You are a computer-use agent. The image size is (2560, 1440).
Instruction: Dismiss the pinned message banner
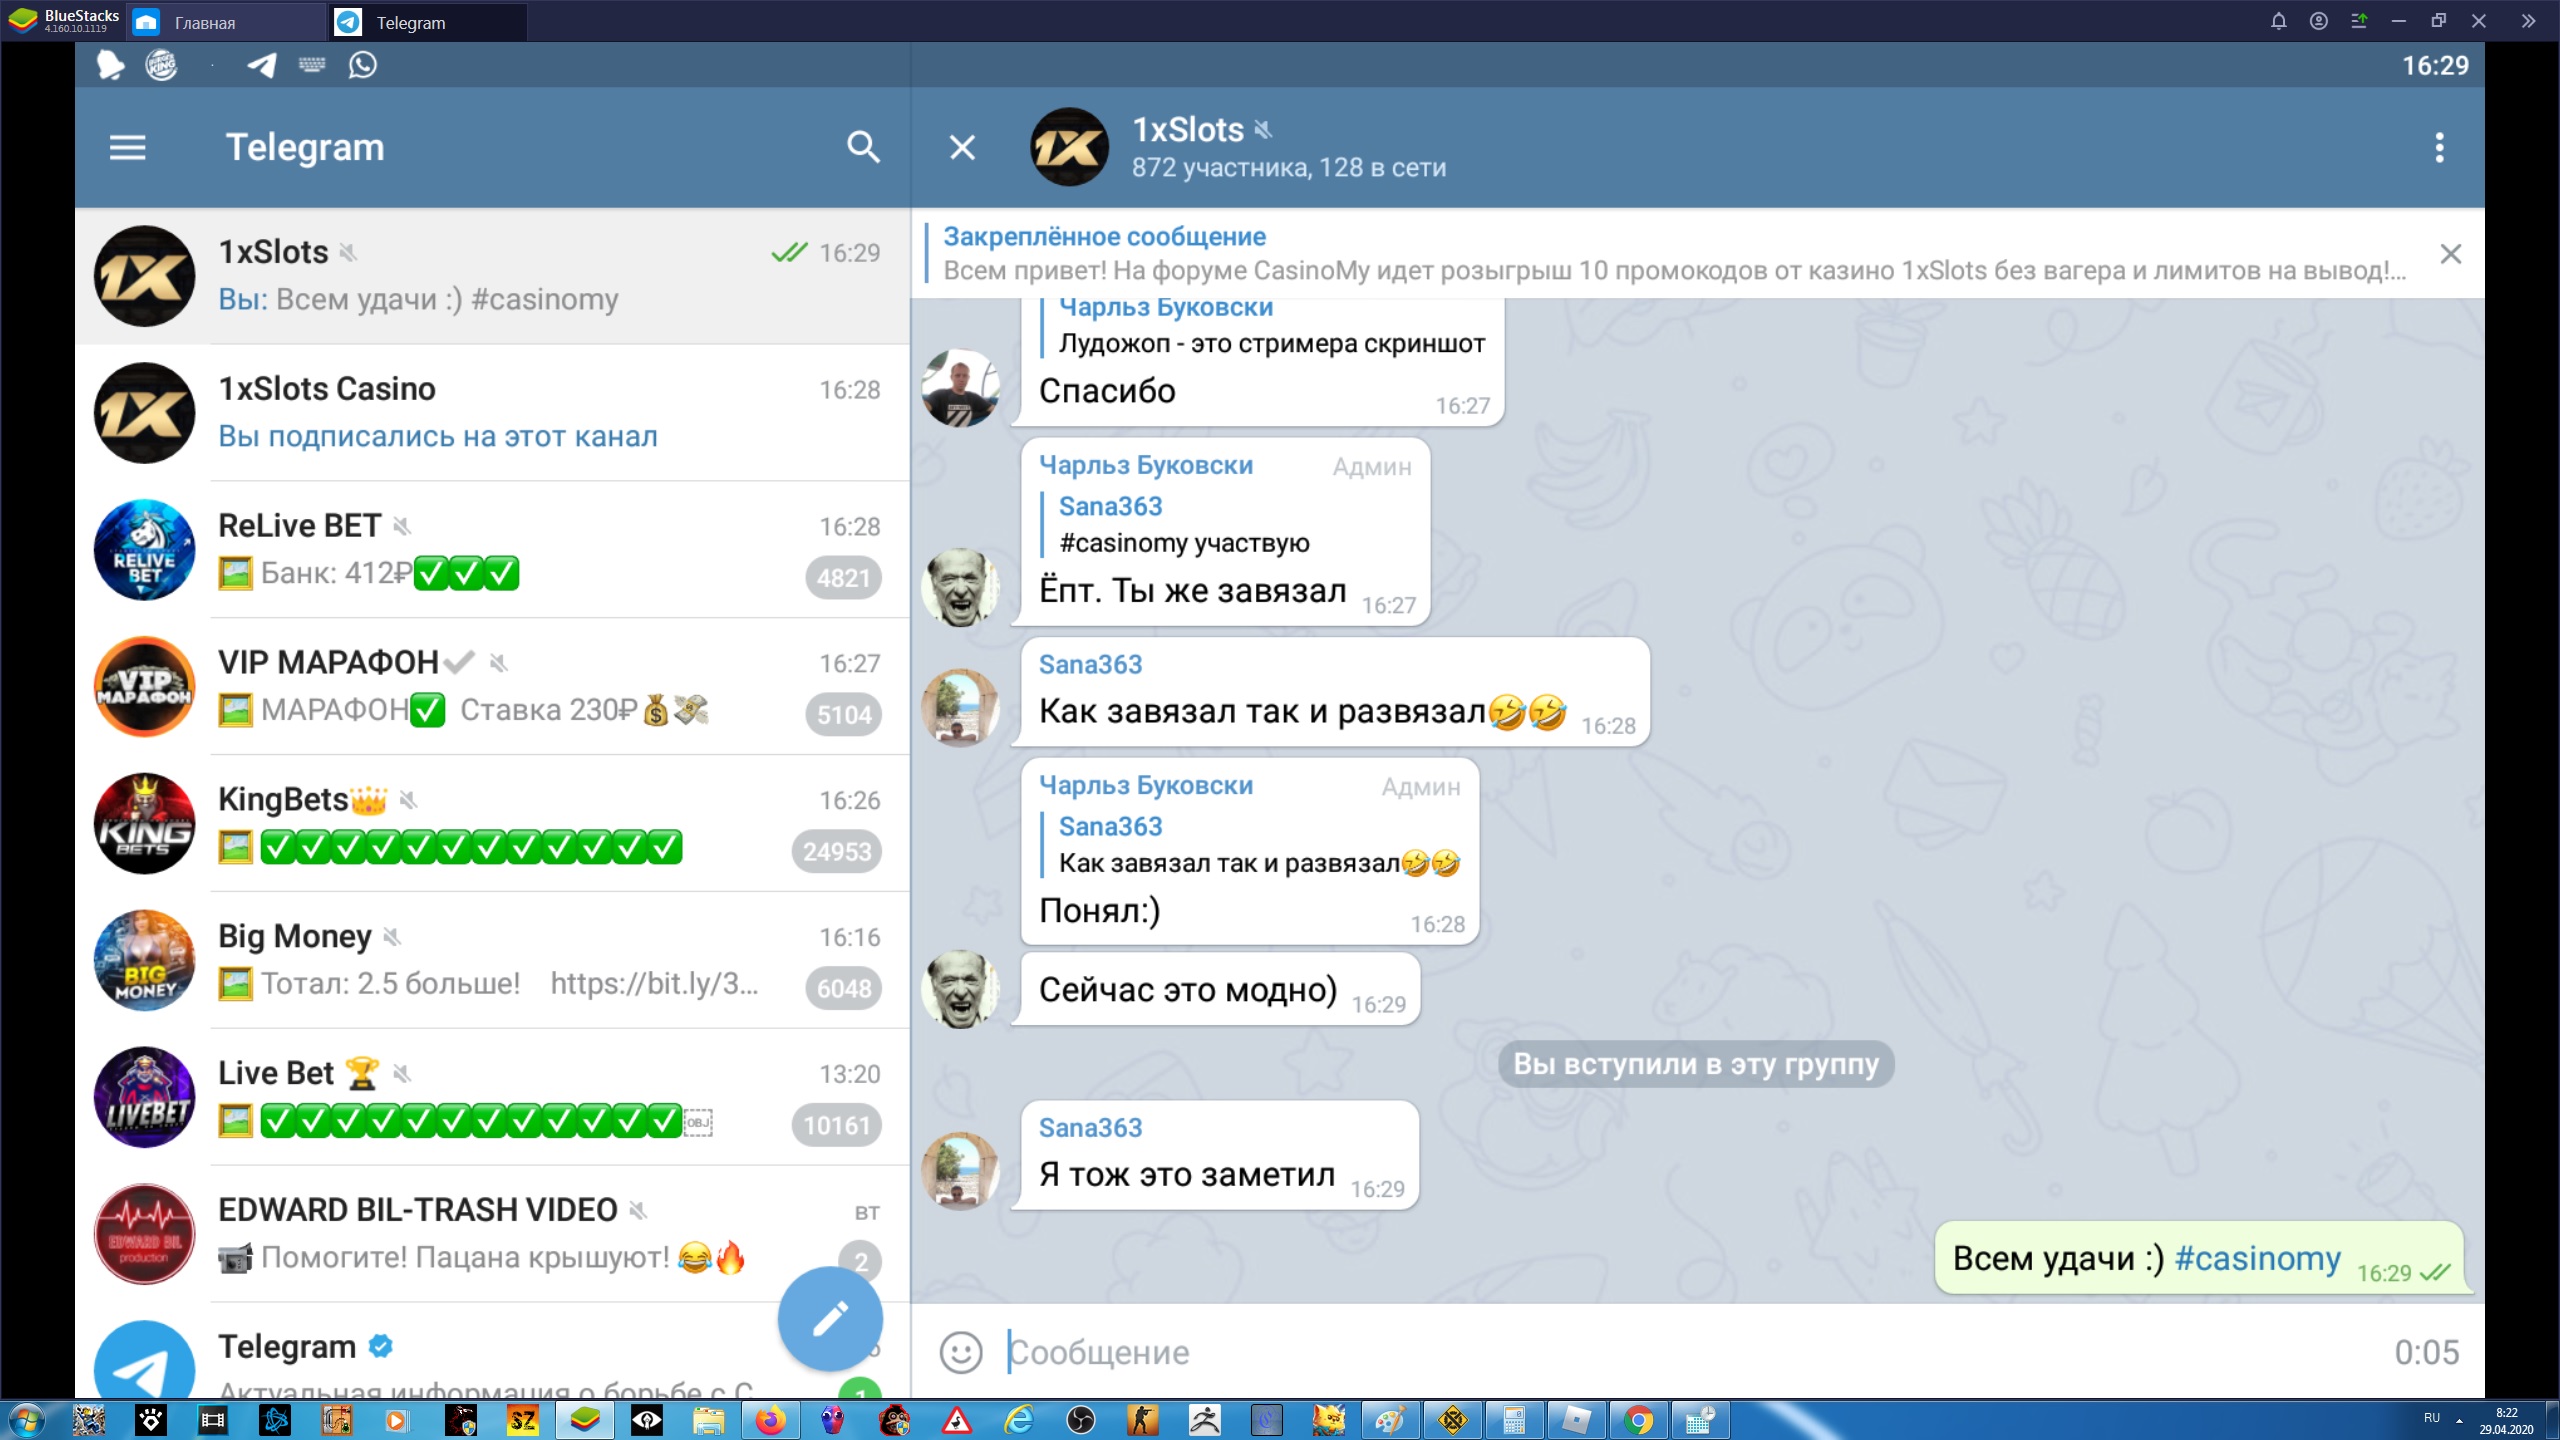click(2450, 254)
